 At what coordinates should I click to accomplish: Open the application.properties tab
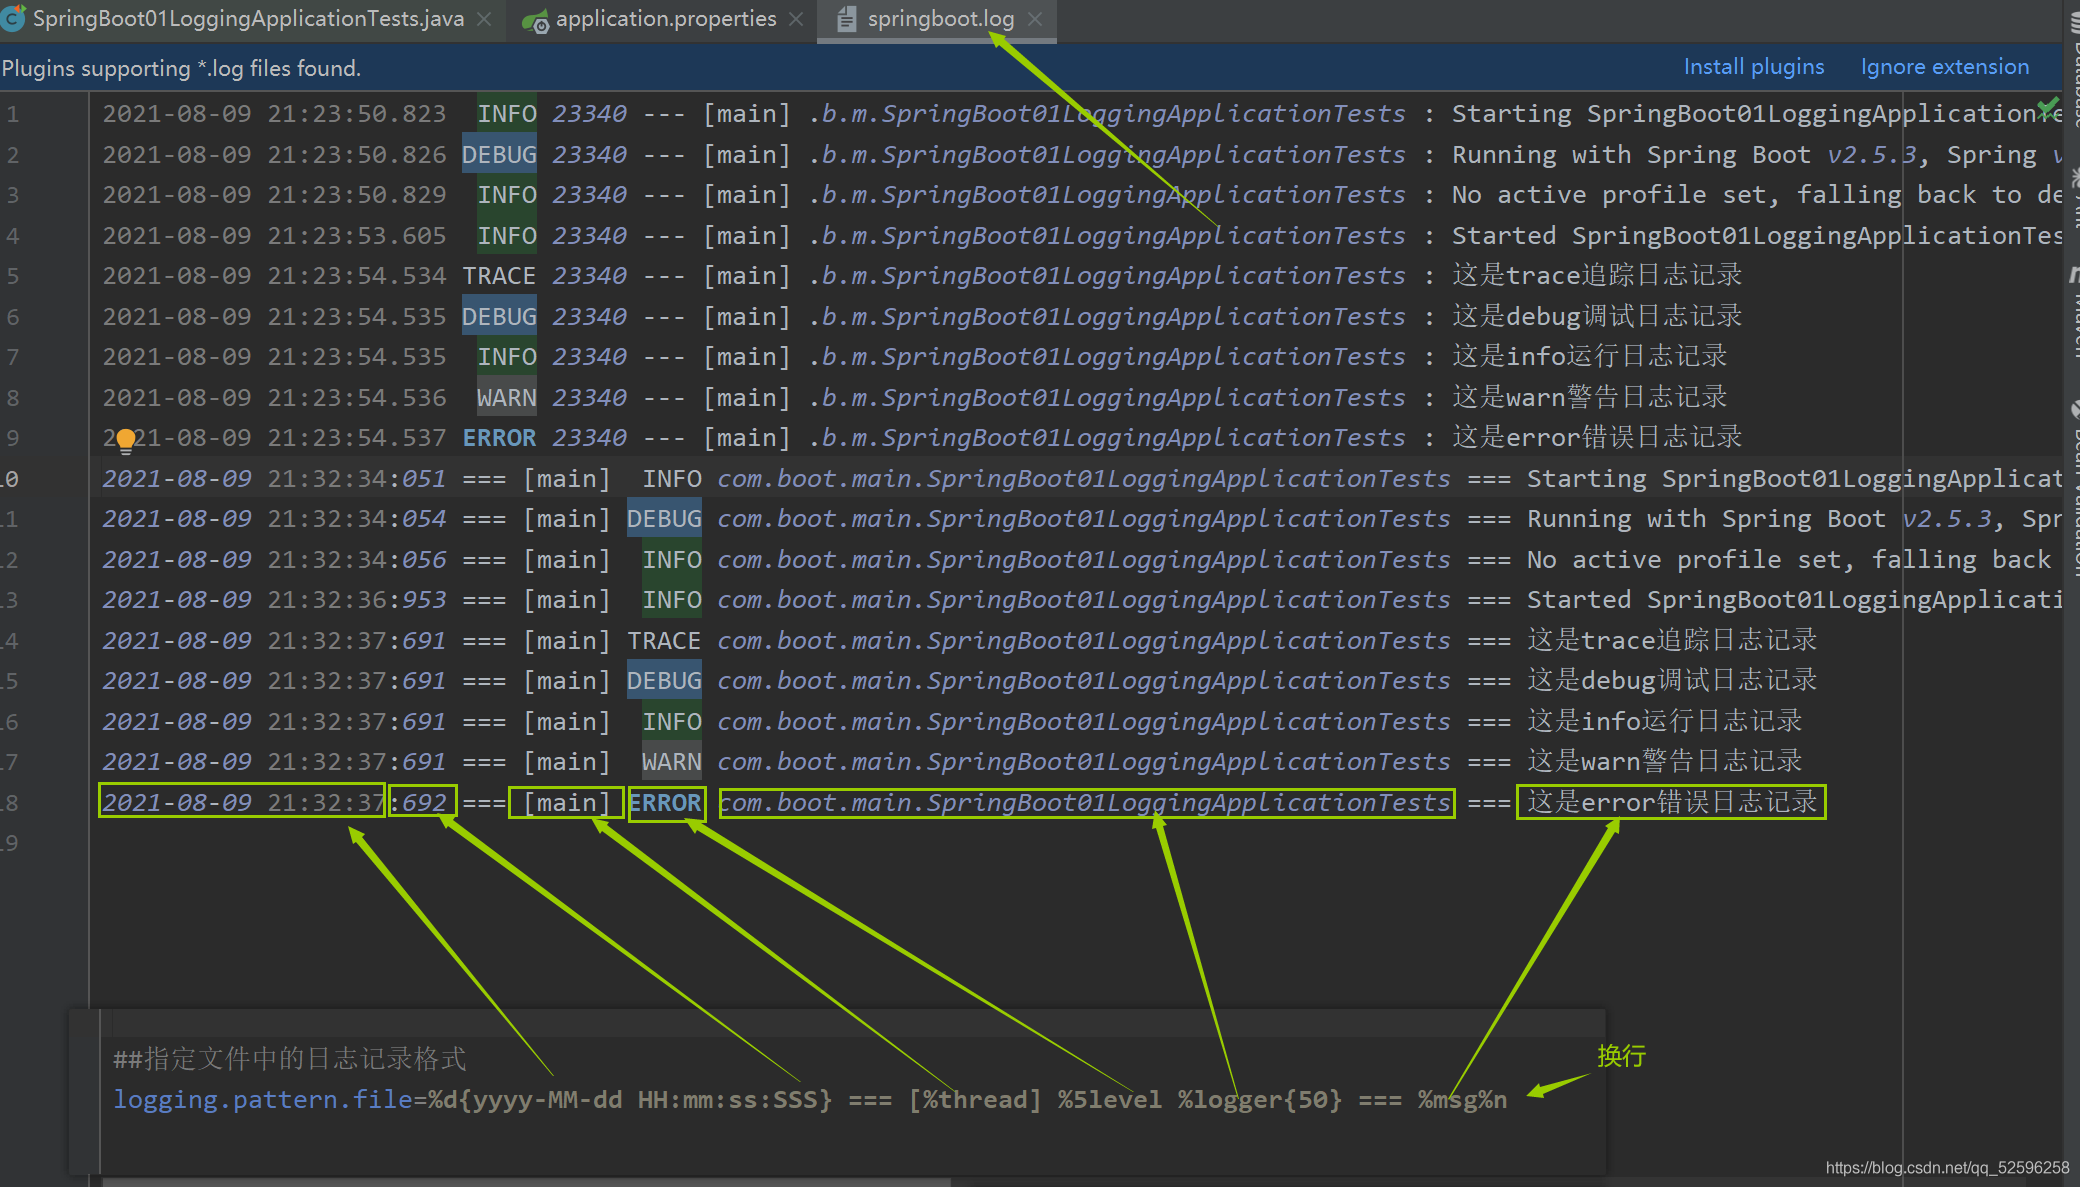tap(666, 19)
